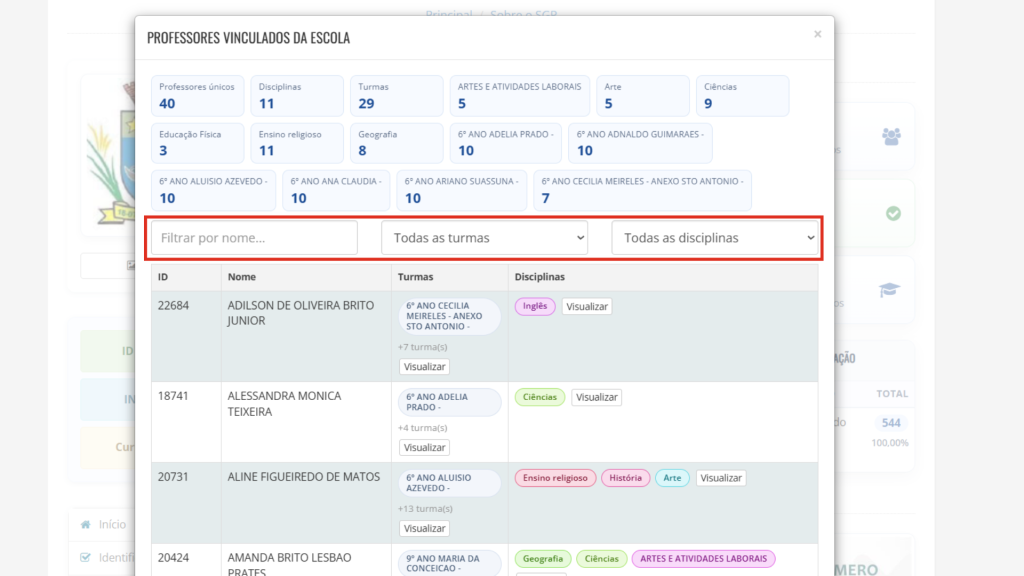Close the Professores Vinculados modal with X
The width and height of the screenshot is (1024, 576).
(817, 34)
